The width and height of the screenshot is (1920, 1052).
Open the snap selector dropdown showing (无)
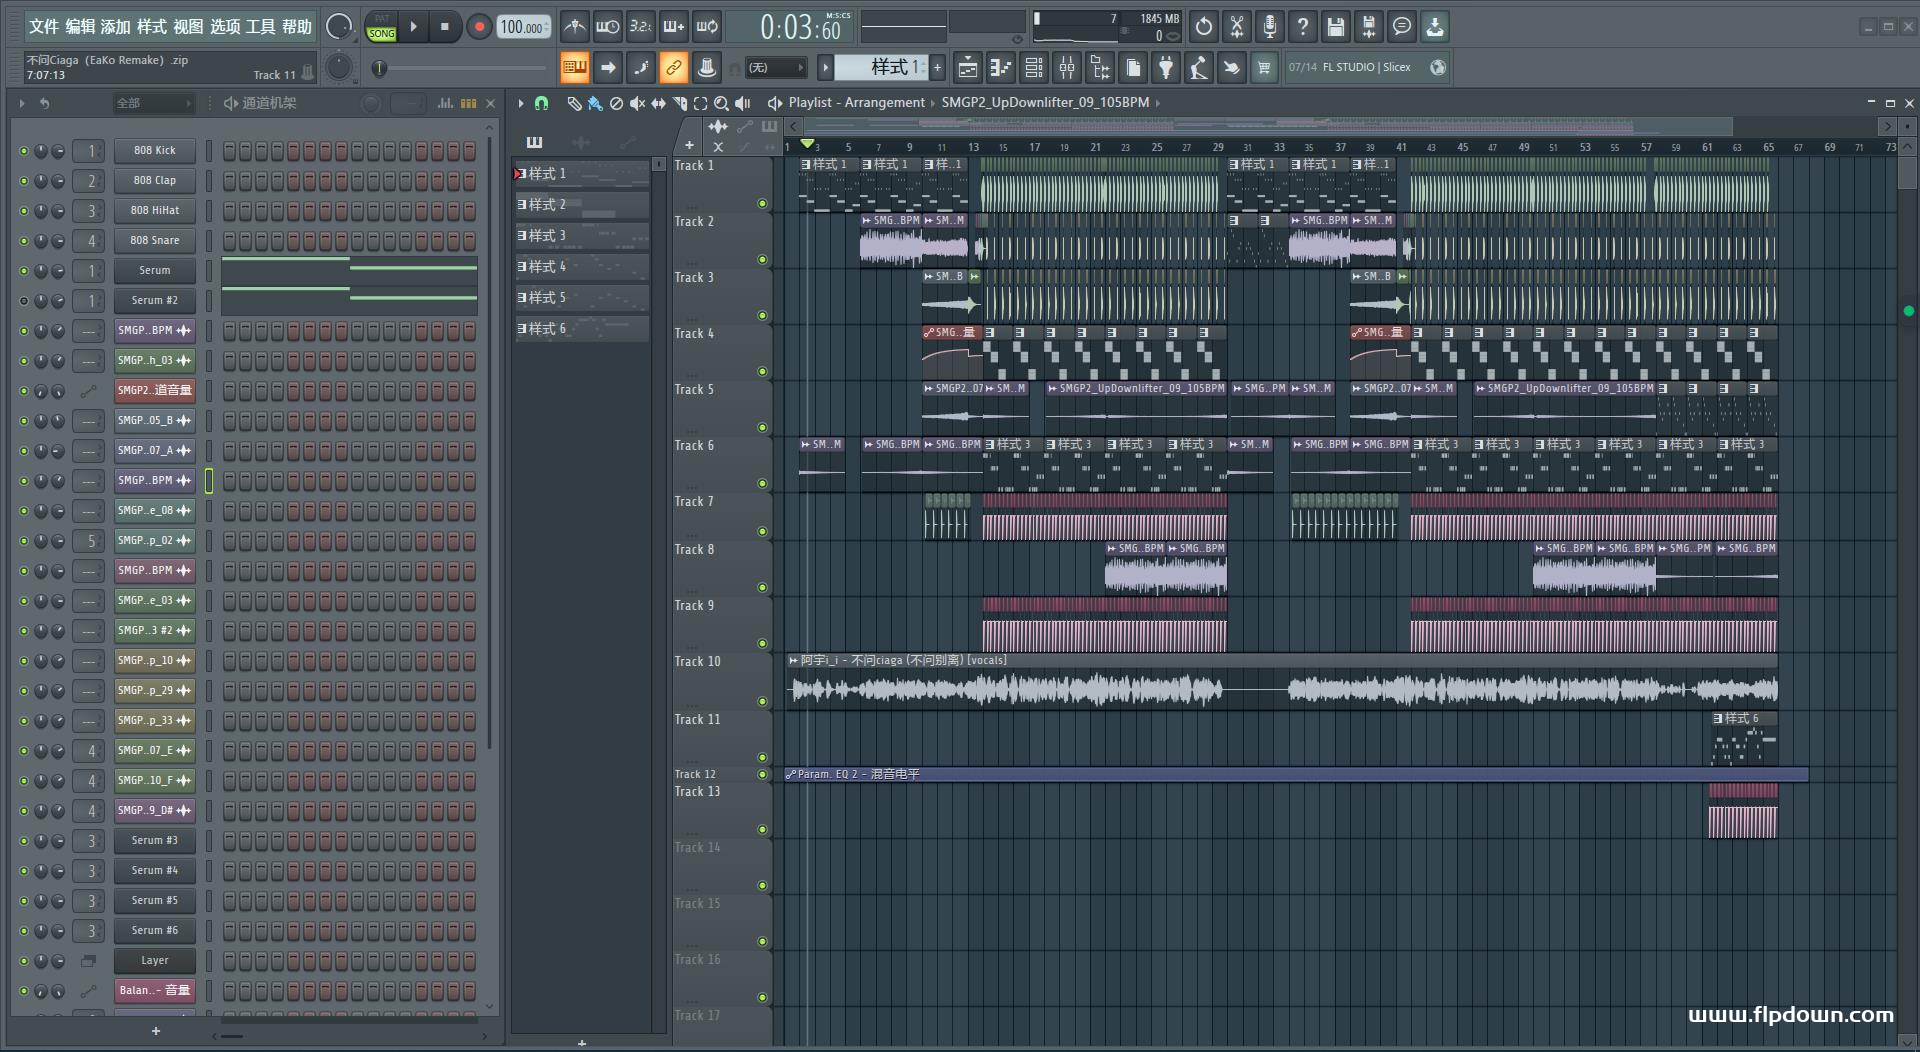click(775, 67)
